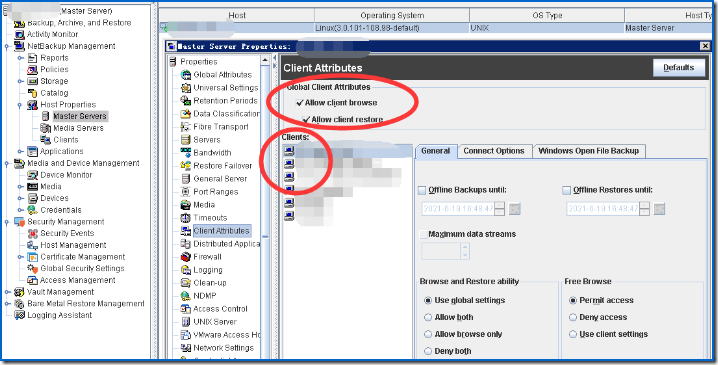Collapse the NetBackup Management node
This screenshot has width=718, height=365.
click(6, 46)
